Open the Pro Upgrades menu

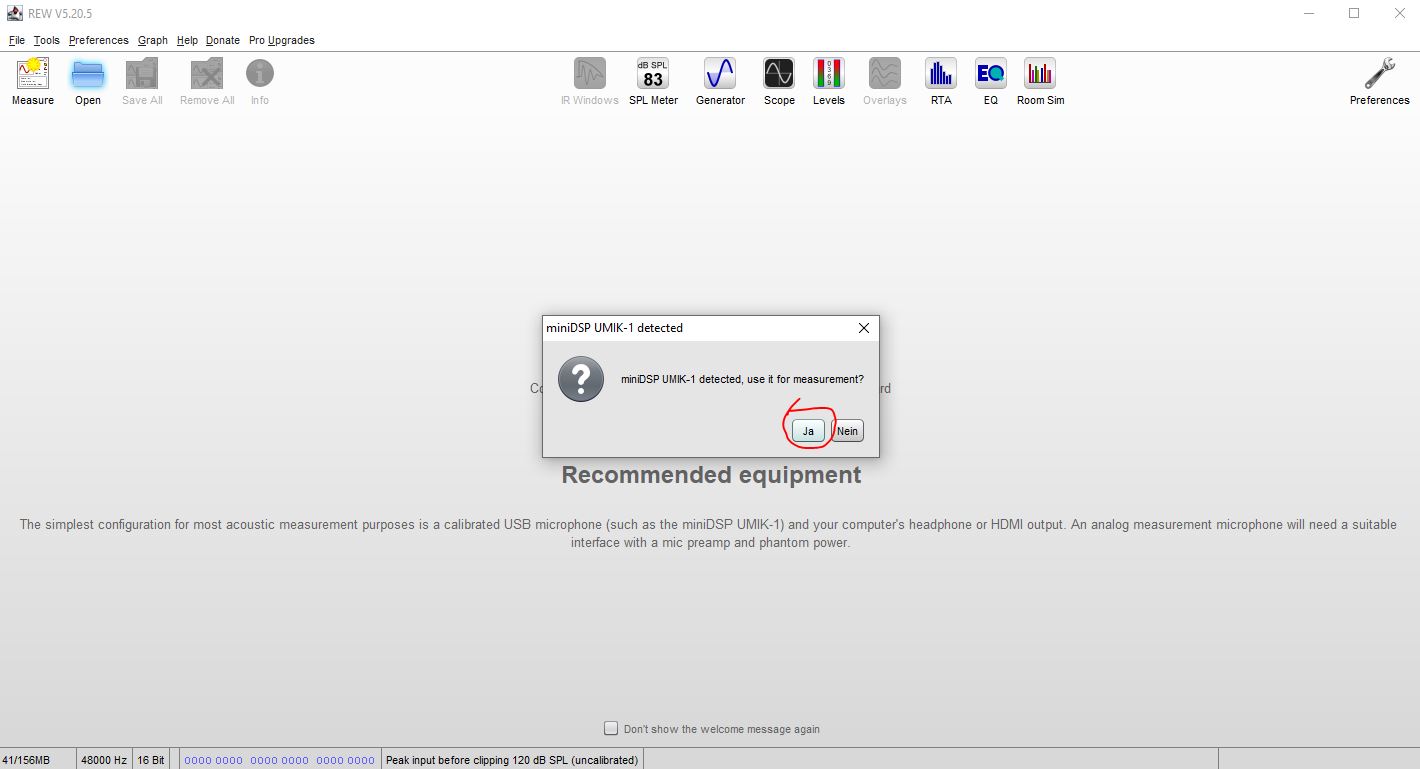tap(282, 40)
